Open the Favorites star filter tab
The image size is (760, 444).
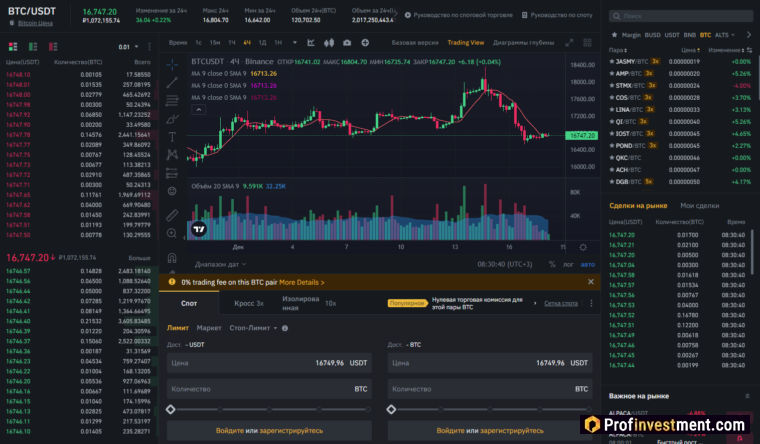[614, 35]
